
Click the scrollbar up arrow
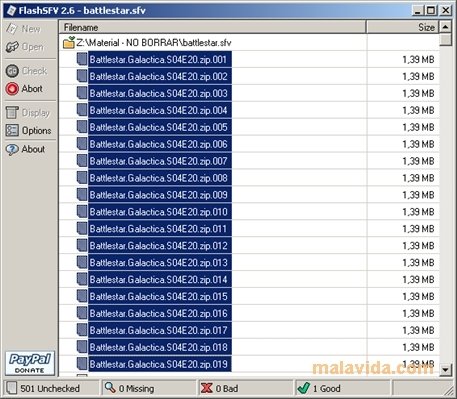[x=445, y=27]
